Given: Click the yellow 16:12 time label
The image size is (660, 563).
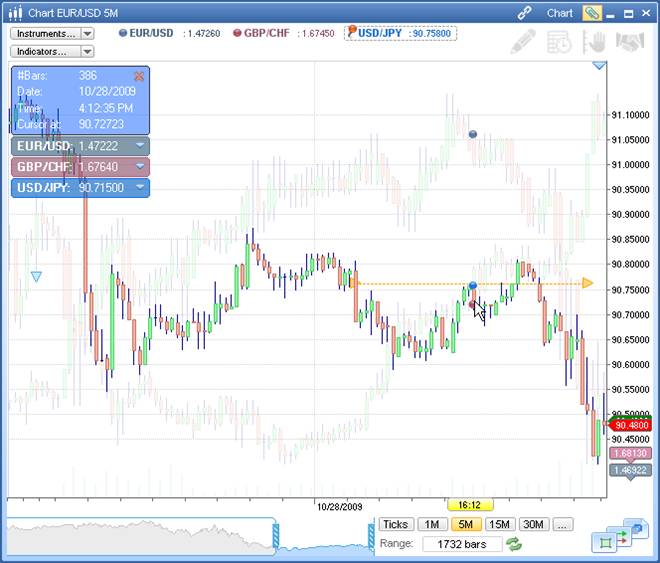Looking at the screenshot, I should [x=469, y=505].
